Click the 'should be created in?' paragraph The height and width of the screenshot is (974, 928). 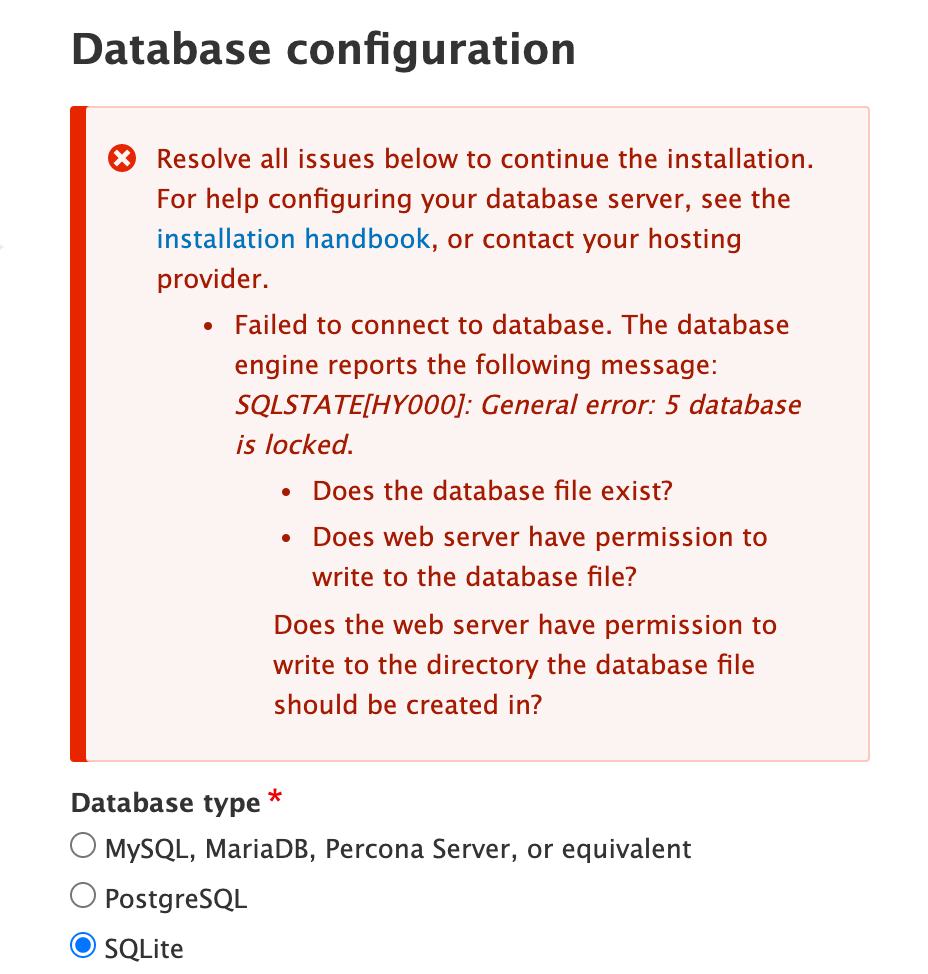(x=525, y=665)
